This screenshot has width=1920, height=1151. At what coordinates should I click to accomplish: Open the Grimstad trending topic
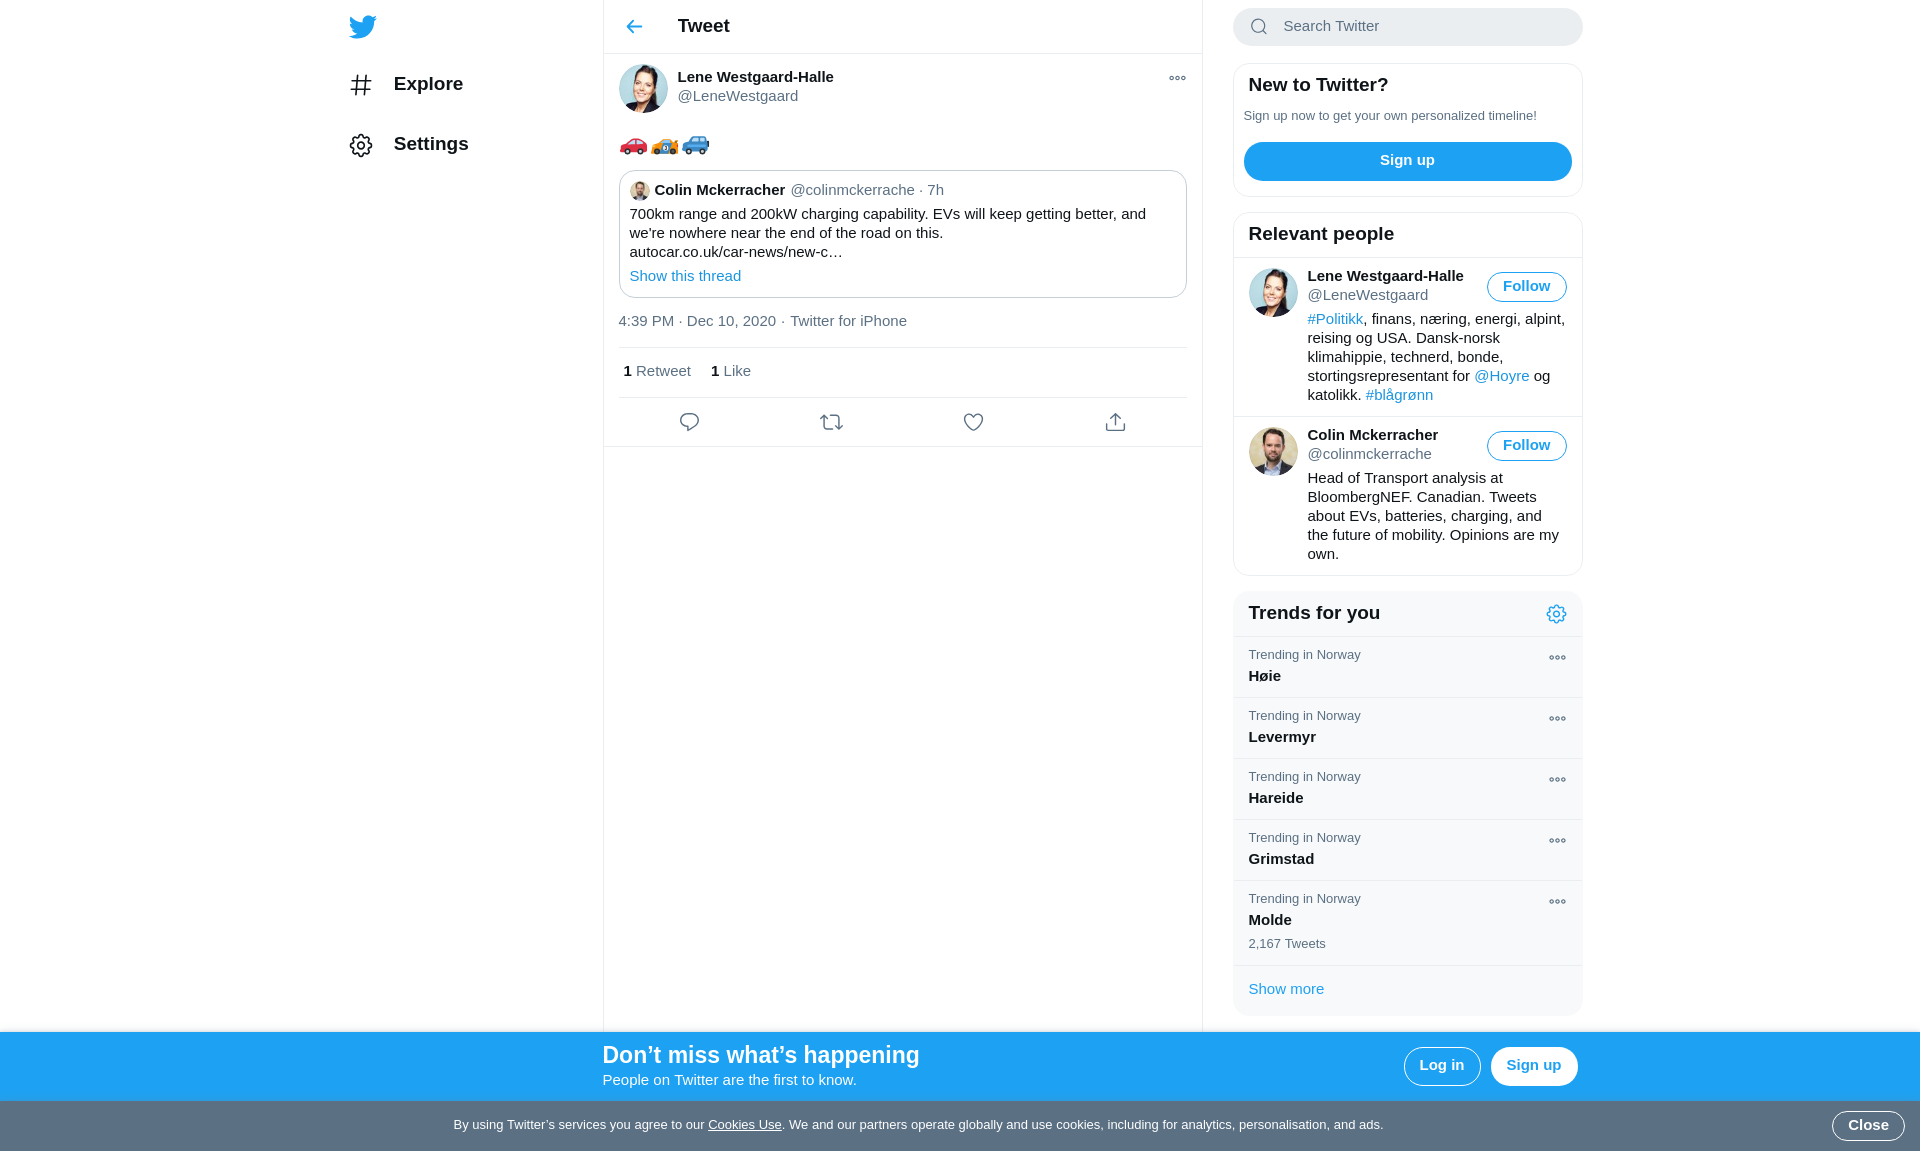tap(1407, 850)
